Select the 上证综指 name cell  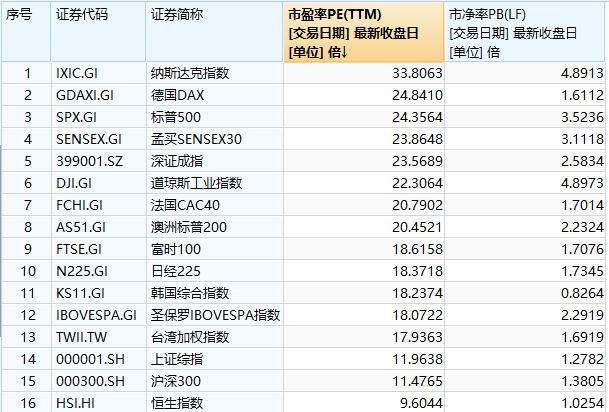pyautogui.click(x=214, y=359)
